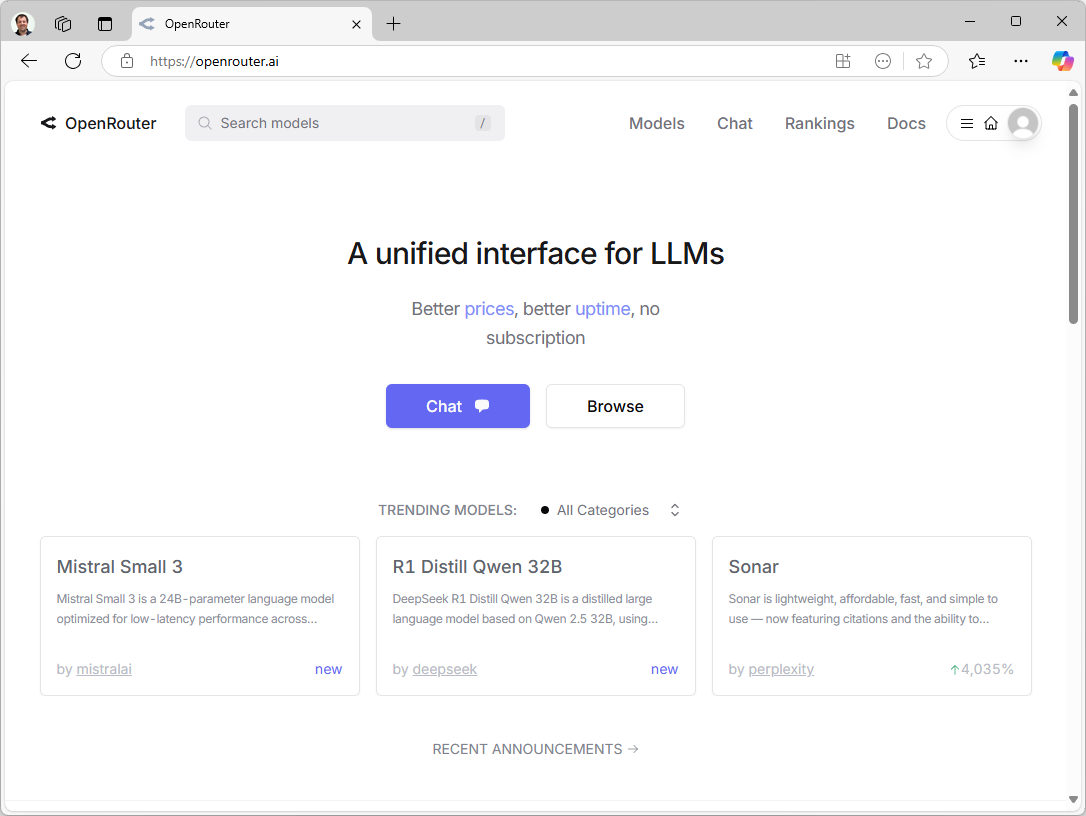Click the Recent Announcements arrow
1086x816 pixels.
(633, 749)
